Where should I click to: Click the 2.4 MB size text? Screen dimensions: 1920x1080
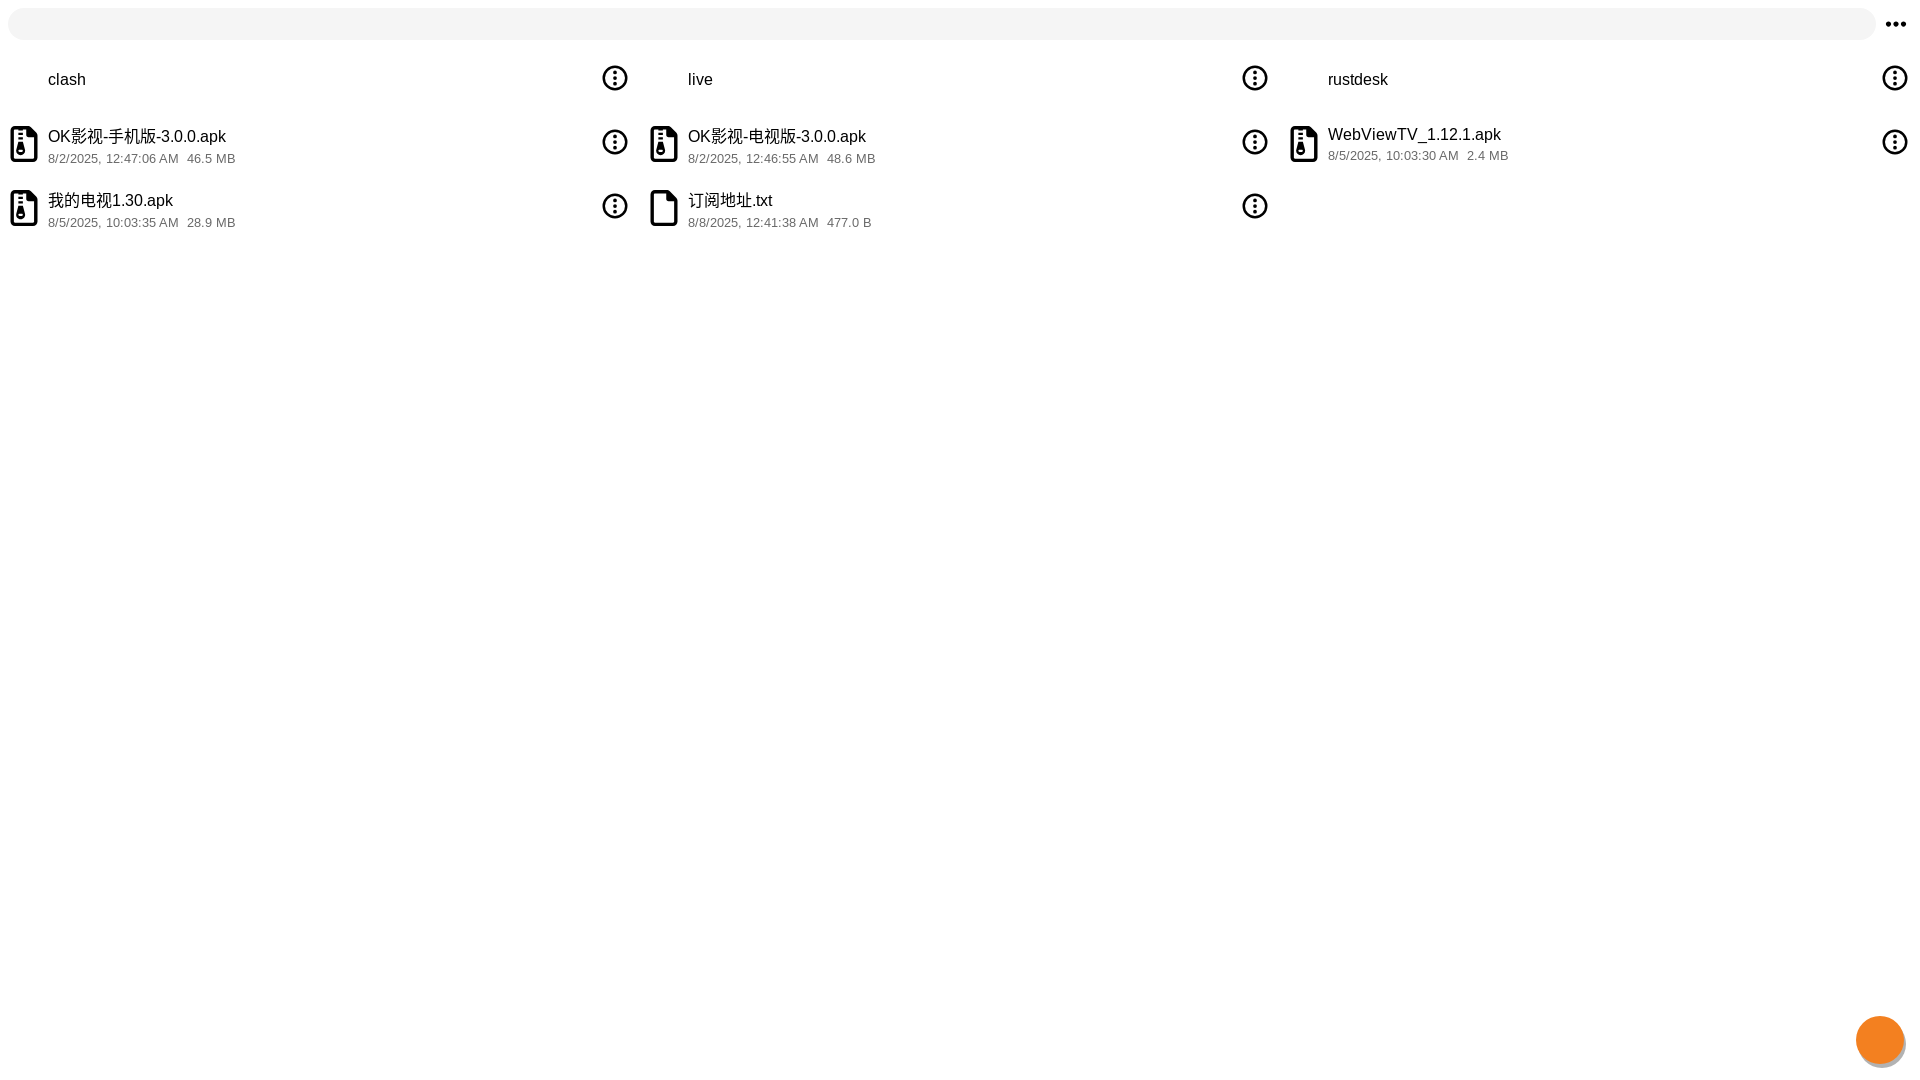(1487, 156)
